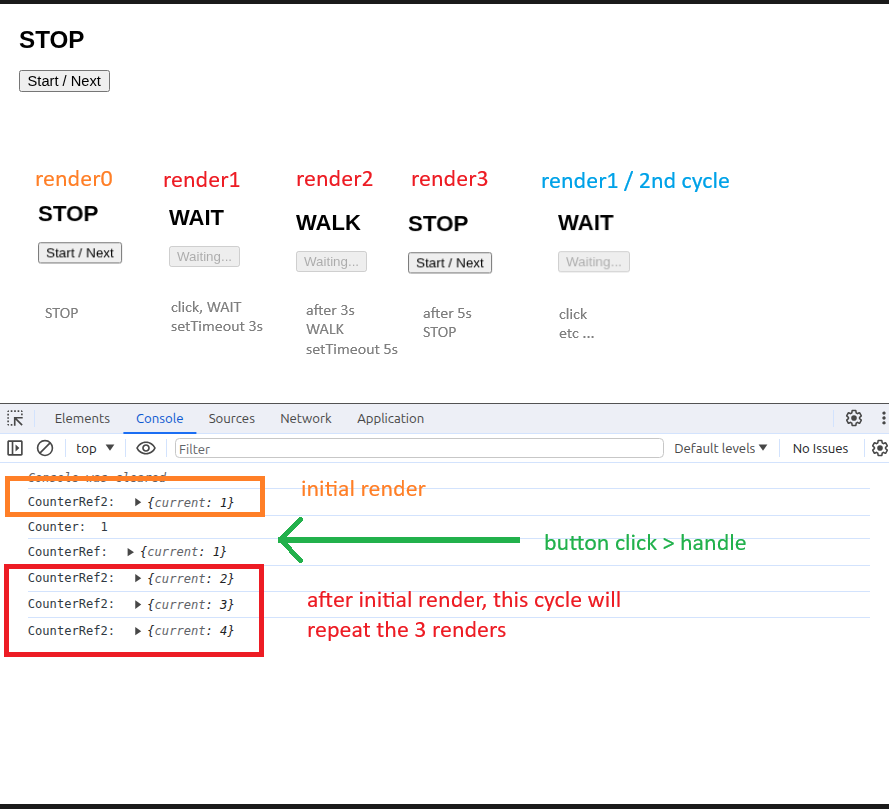Clear the console with the circle-slash icon

(x=45, y=448)
